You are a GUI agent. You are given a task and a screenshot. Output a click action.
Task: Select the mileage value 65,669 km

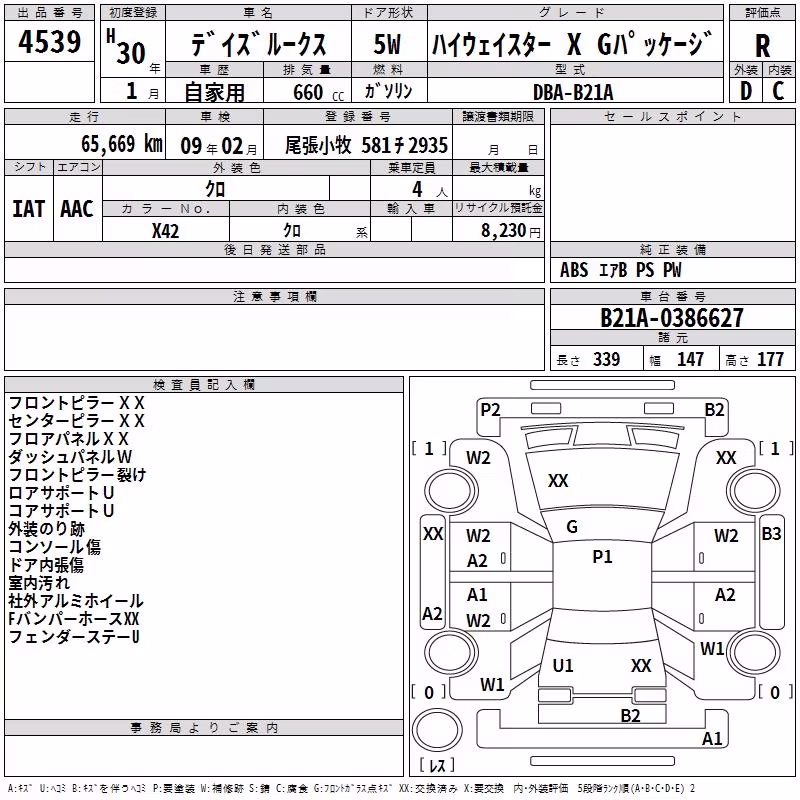coord(121,144)
